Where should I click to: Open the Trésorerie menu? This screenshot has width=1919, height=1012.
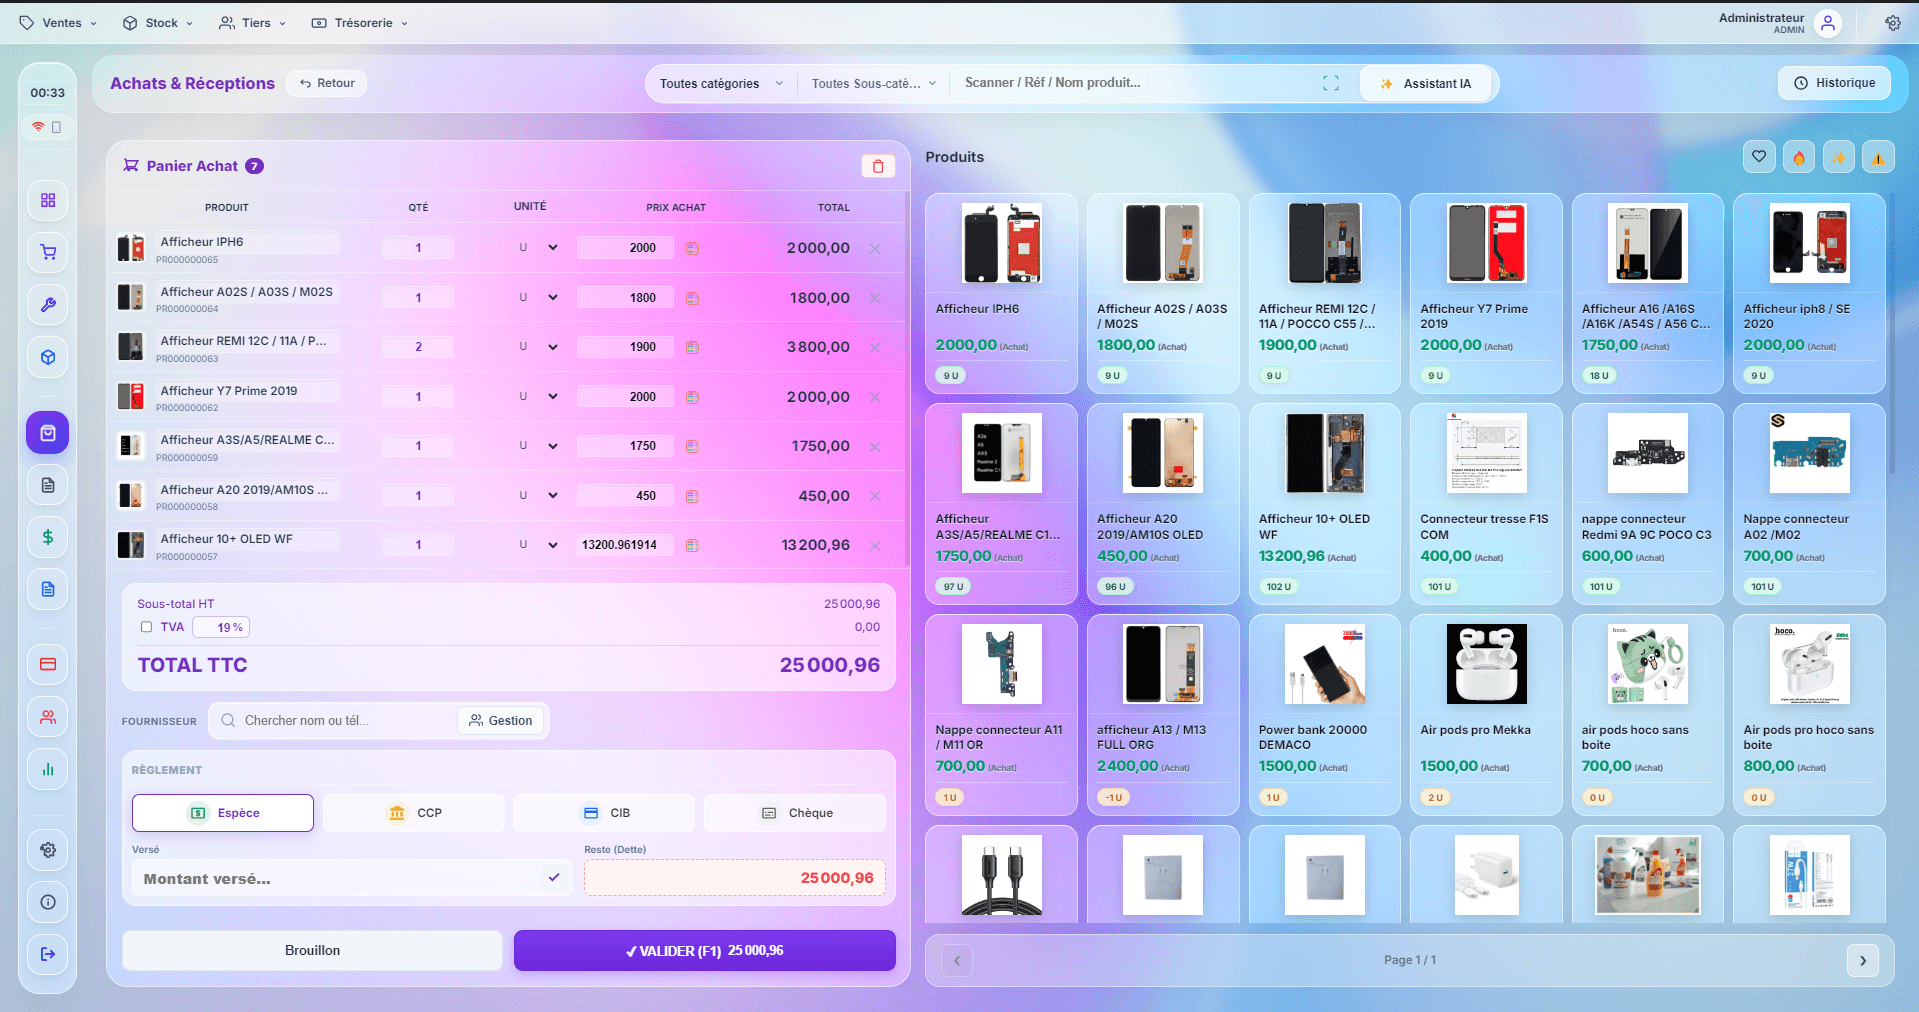358,22
